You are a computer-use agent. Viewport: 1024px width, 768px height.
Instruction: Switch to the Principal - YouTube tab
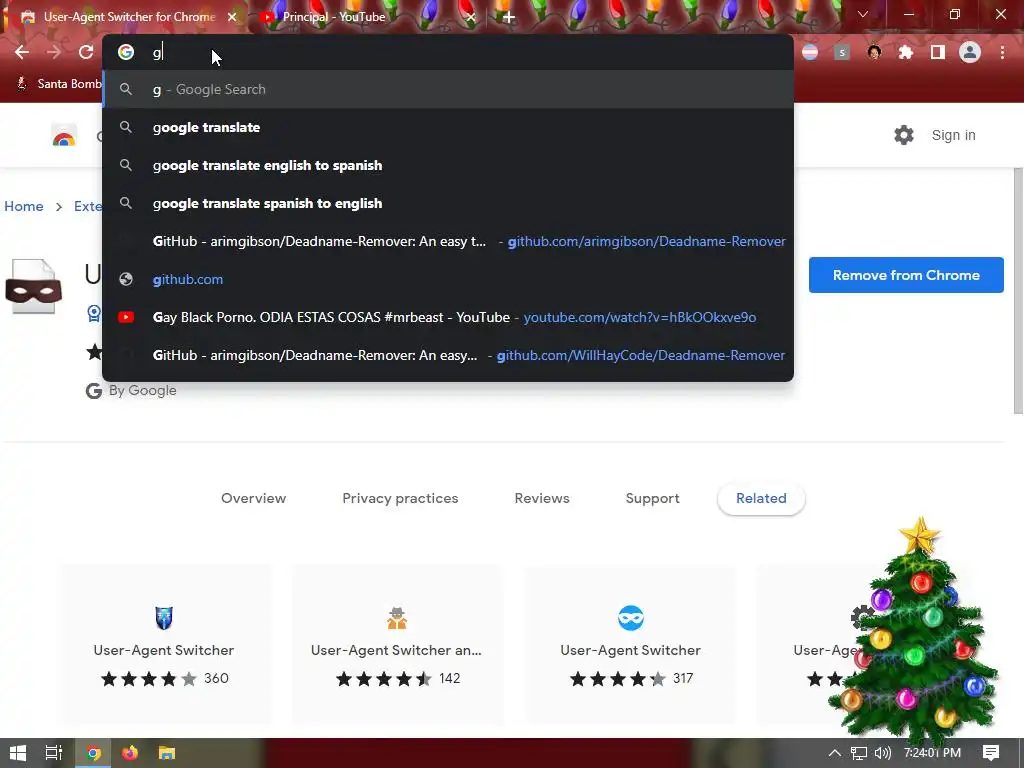(x=366, y=17)
